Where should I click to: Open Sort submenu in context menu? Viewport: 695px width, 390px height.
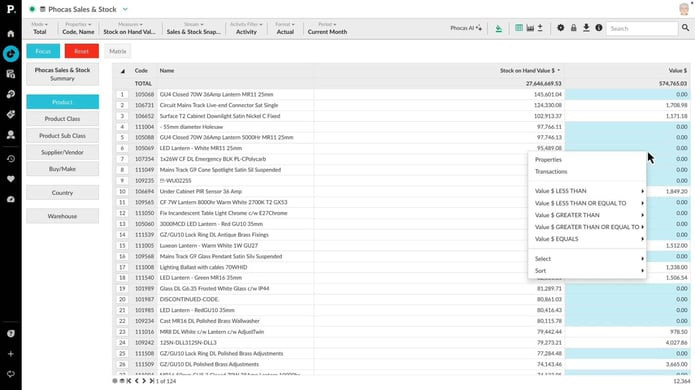pyautogui.click(x=587, y=271)
